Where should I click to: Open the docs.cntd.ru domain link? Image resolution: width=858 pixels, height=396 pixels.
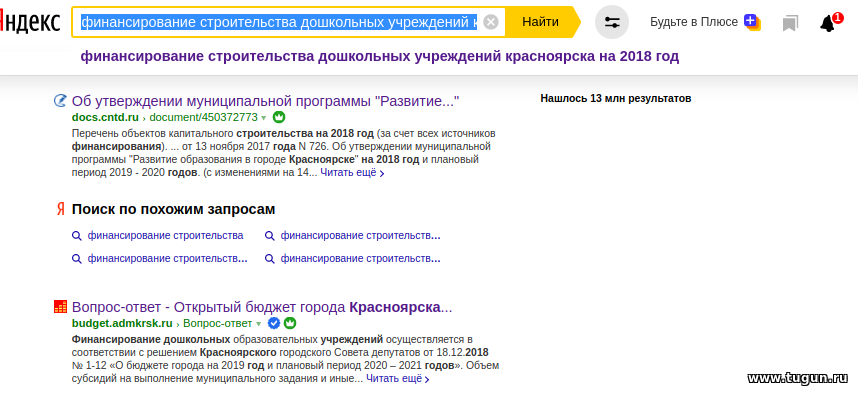[x=105, y=117]
